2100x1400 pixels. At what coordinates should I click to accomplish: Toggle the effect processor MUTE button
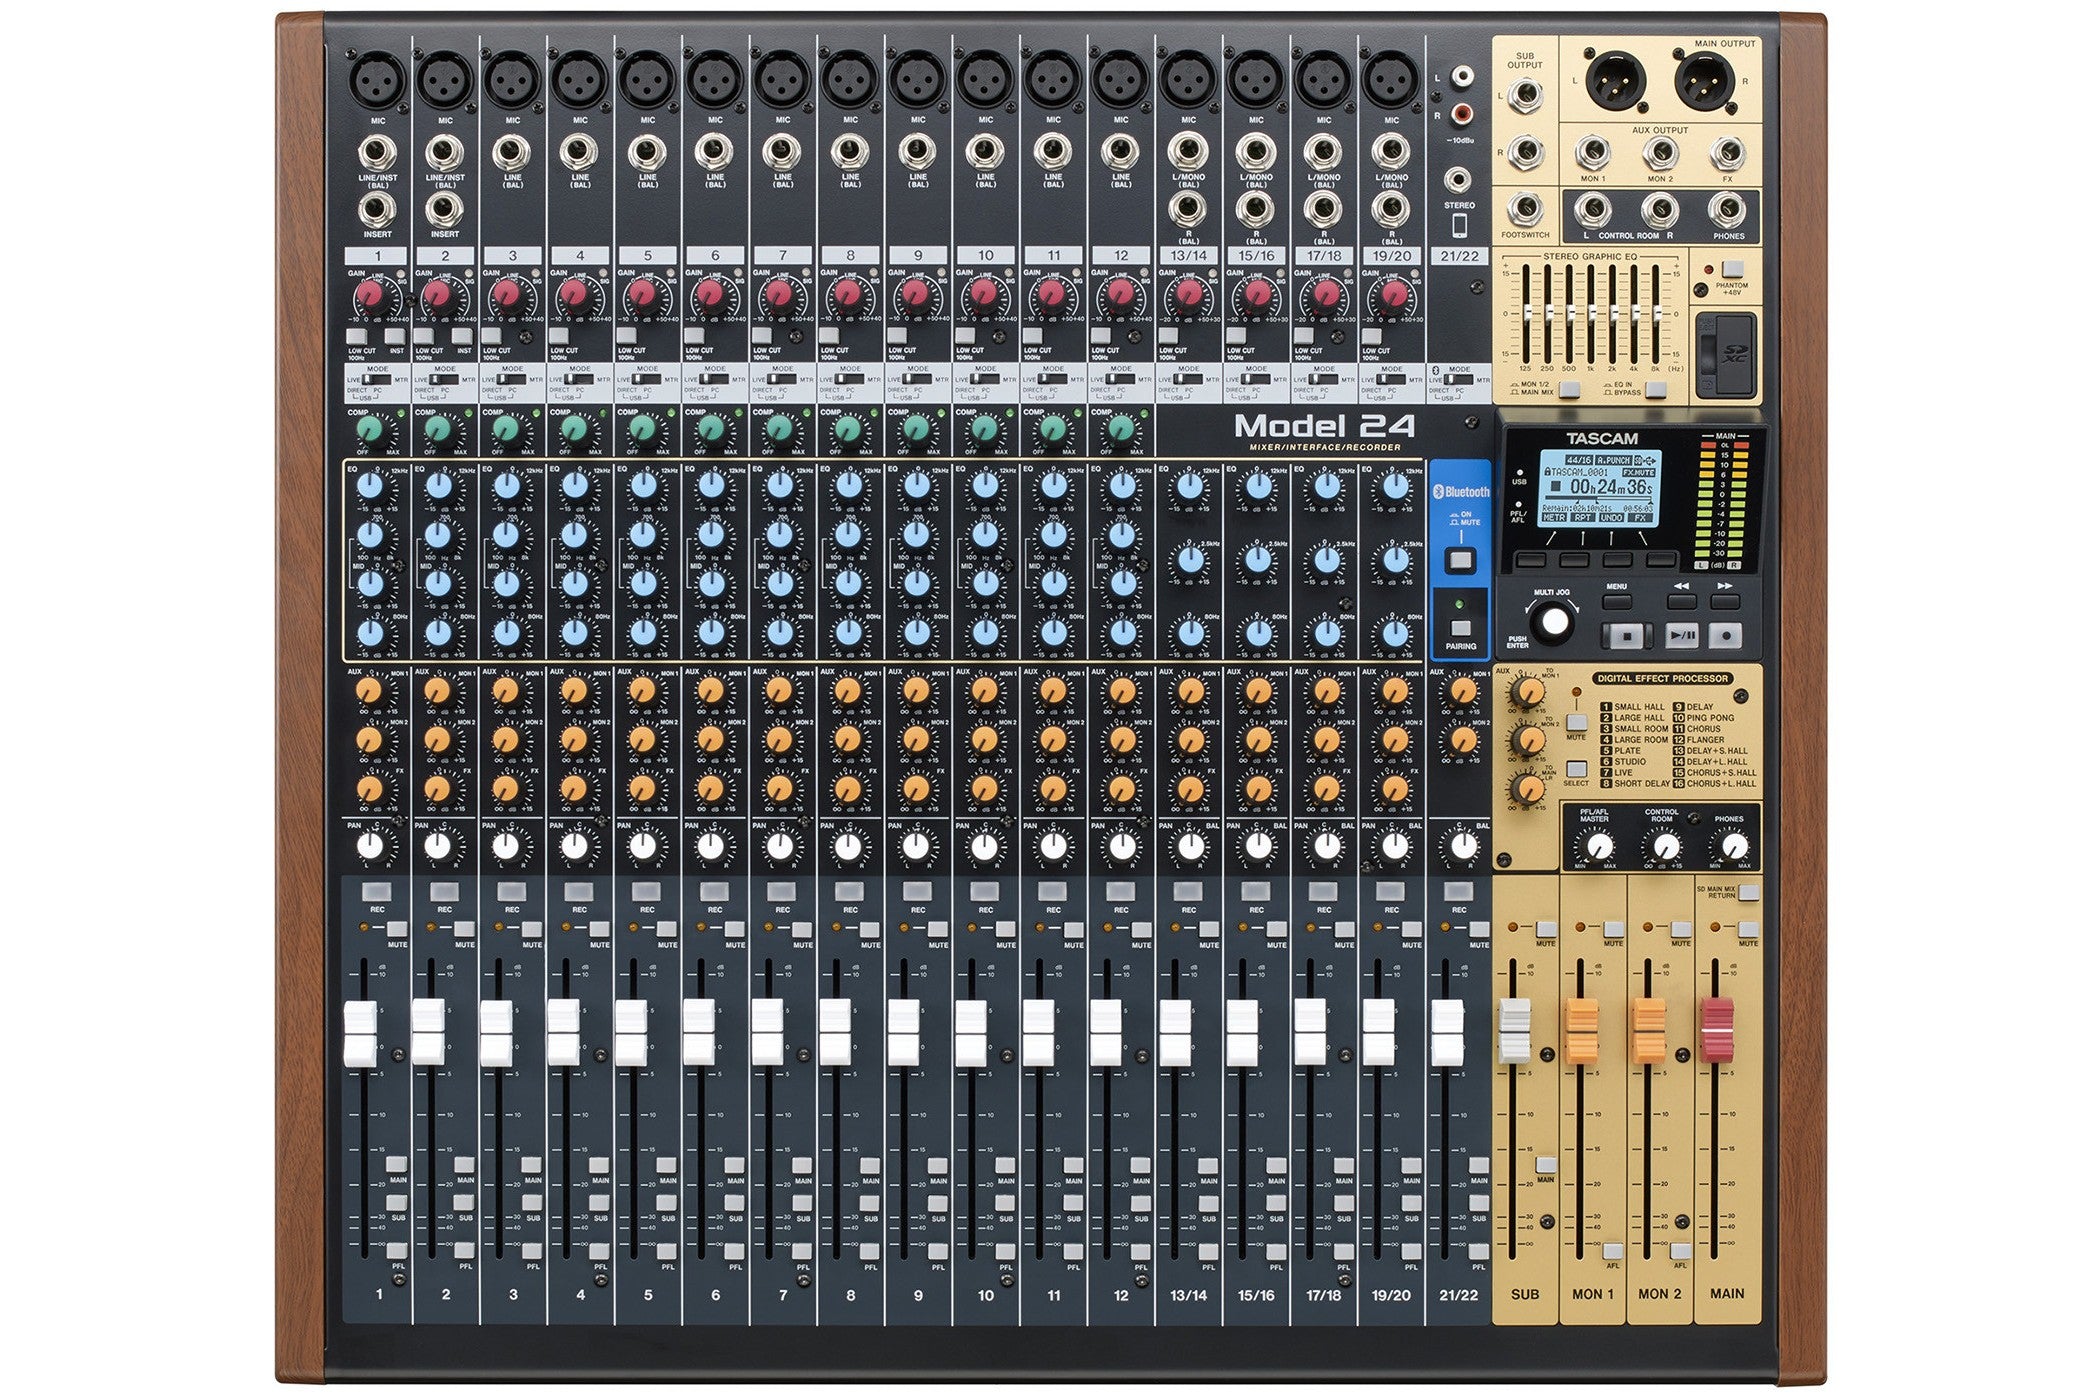tap(1576, 721)
